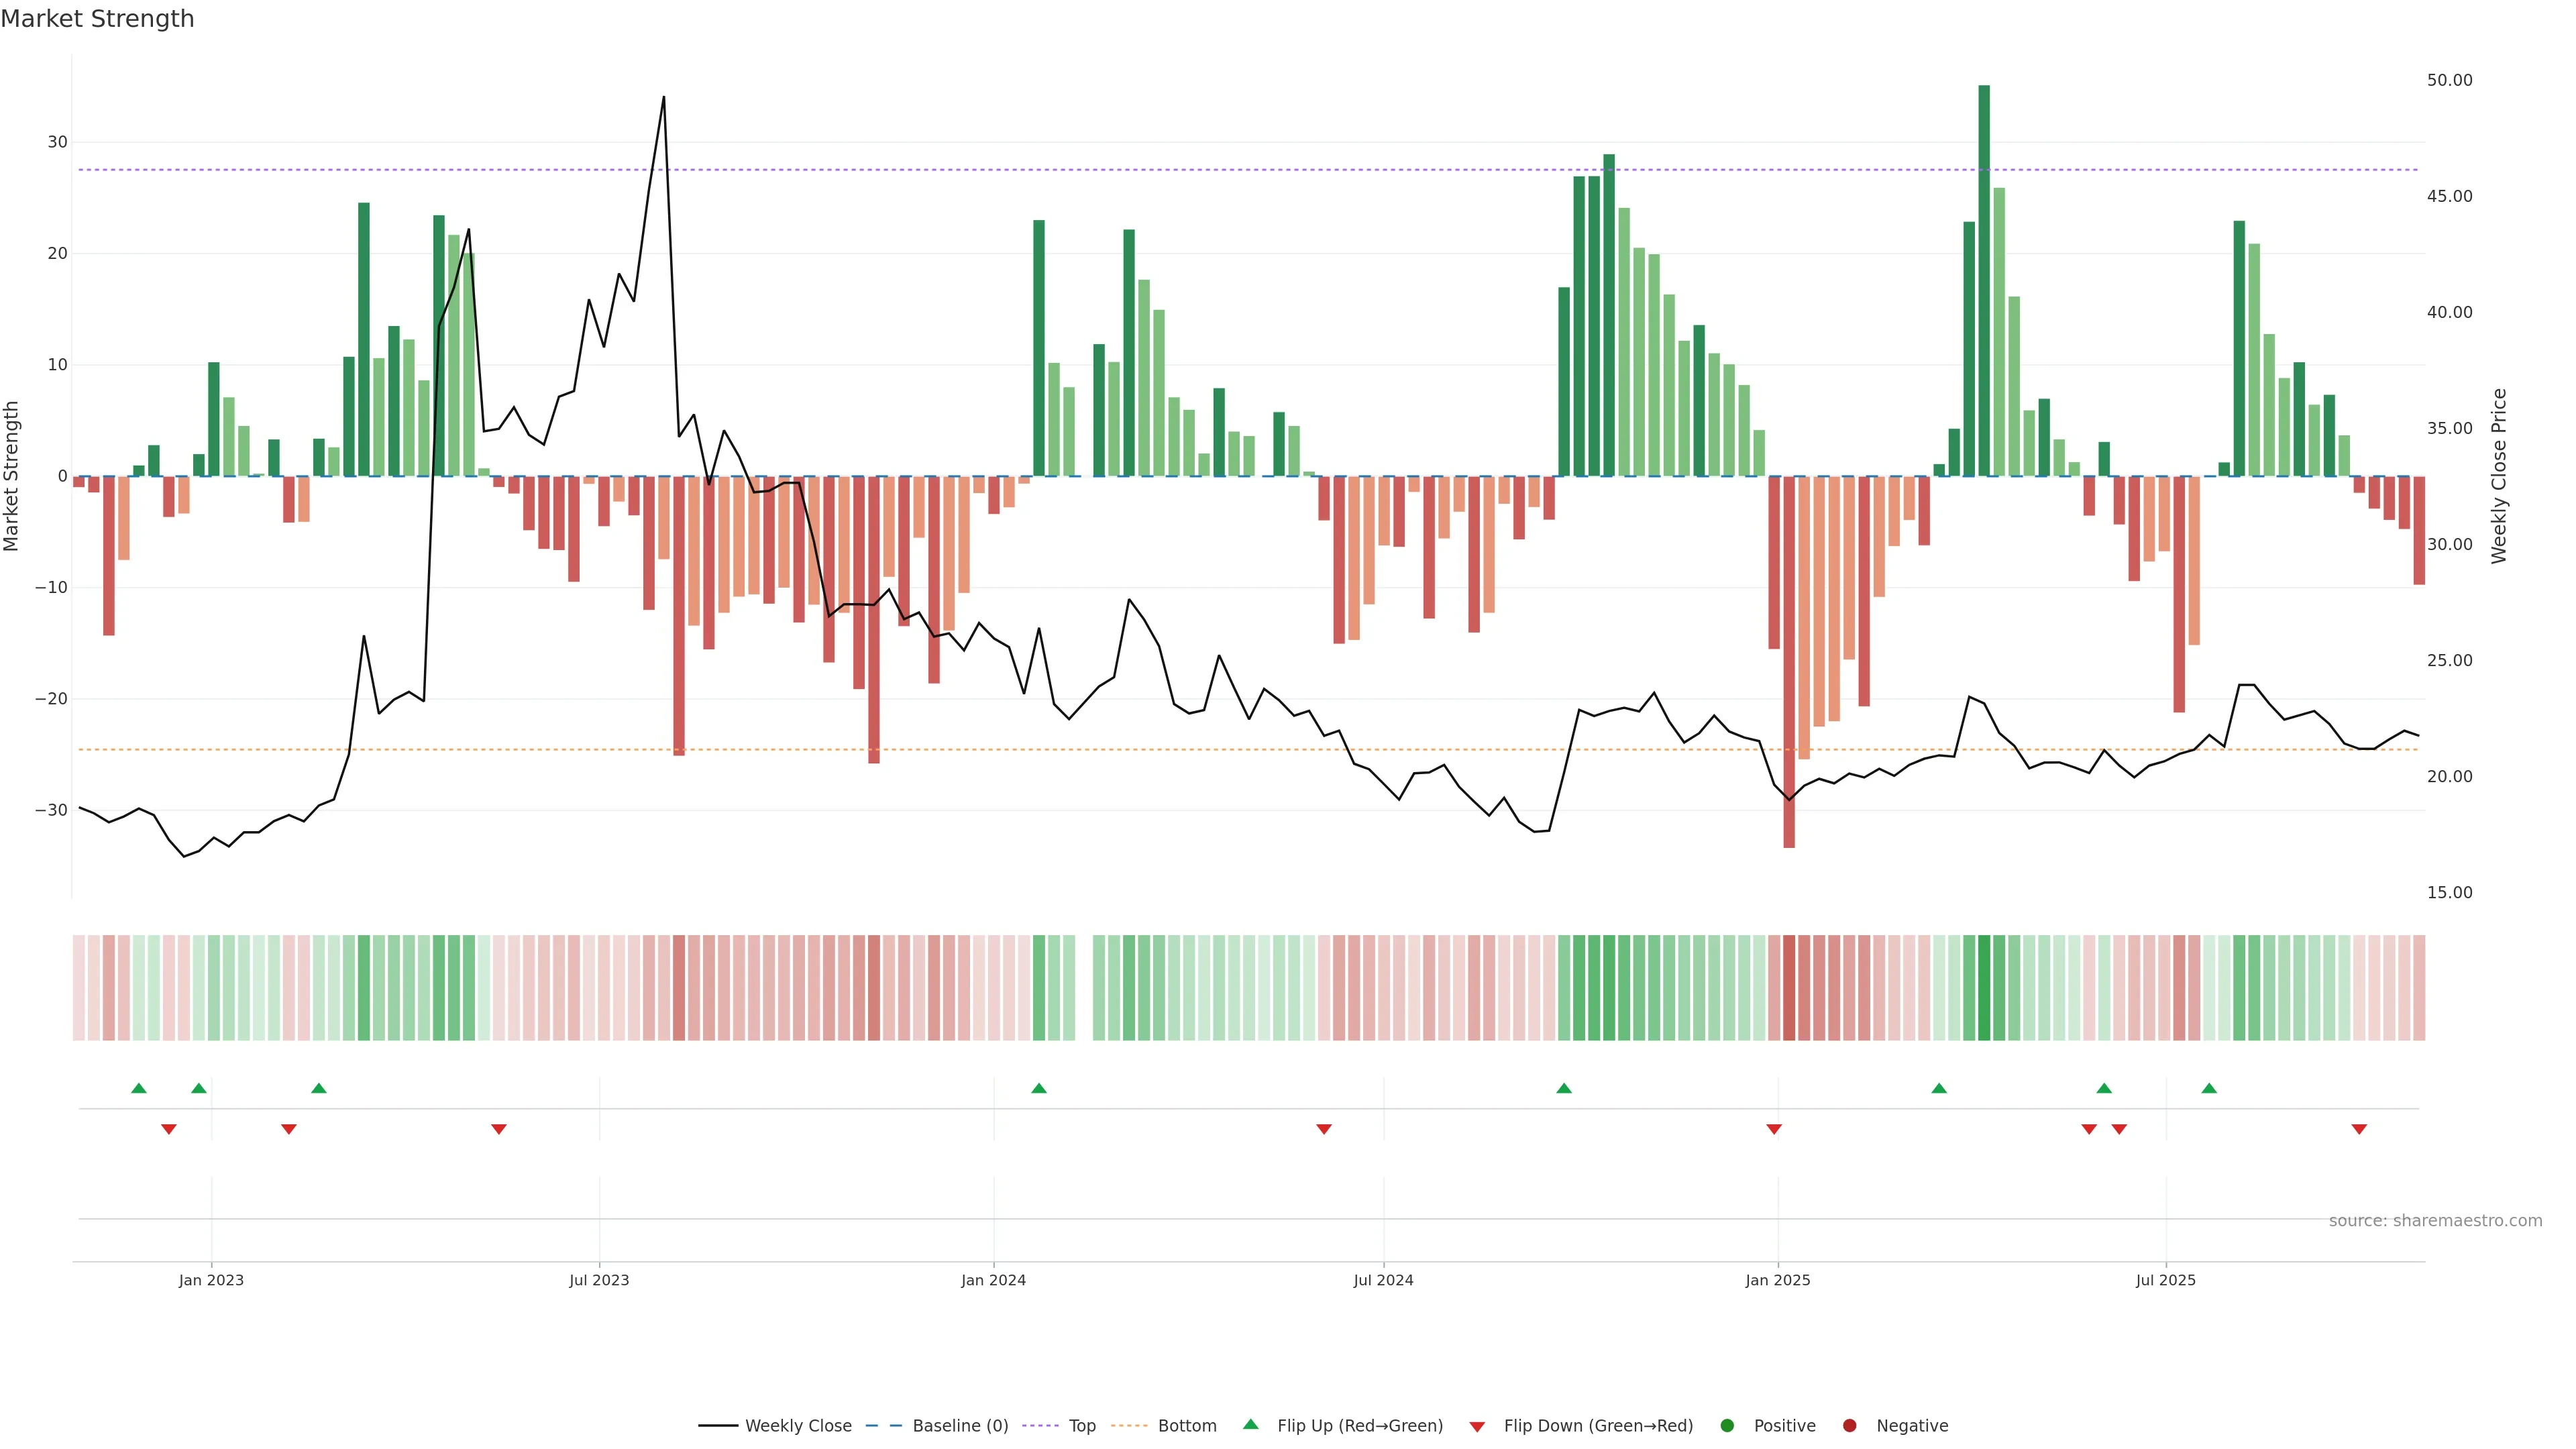Toggle the Top dotted line legend entry
The height and width of the screenshot is (1449, 2576).
pos(1082,1426)
